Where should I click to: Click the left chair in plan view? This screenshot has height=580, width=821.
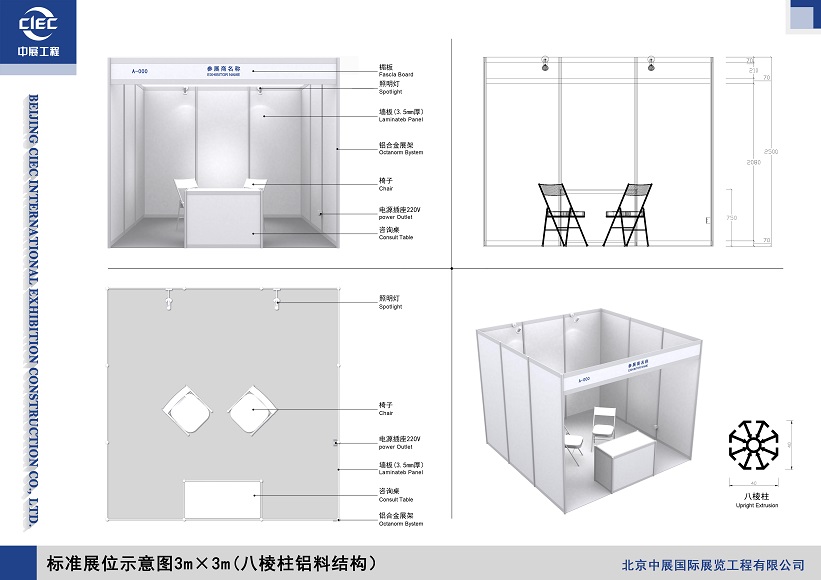pos(183,410)
